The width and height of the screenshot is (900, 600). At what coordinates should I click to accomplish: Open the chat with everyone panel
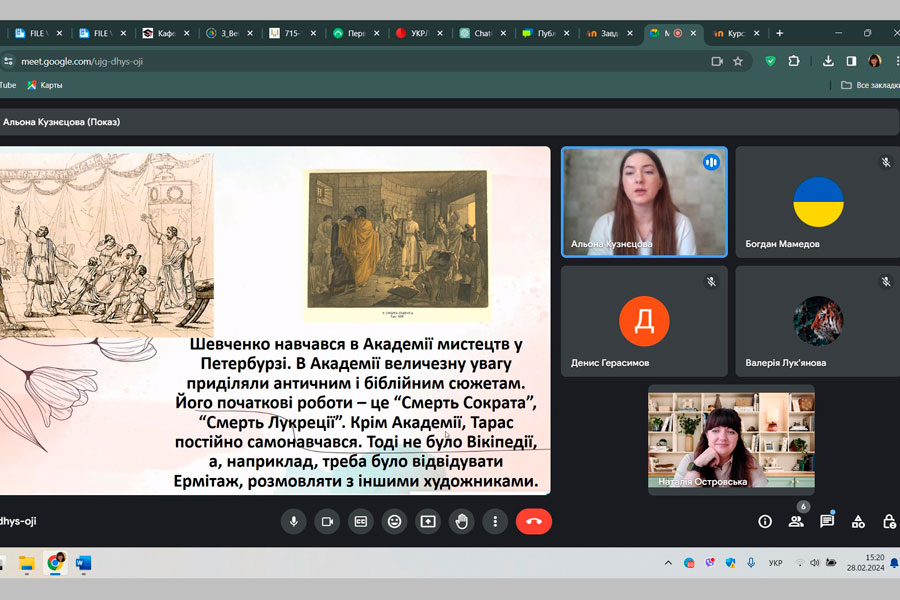click(x=827, y=521)
